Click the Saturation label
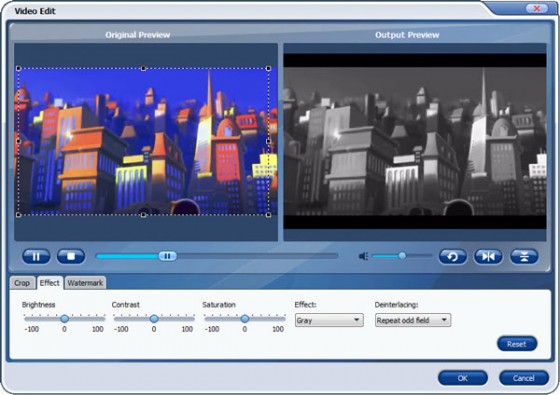The height and width of the screenshot is (395, 560). coord(219,305)
